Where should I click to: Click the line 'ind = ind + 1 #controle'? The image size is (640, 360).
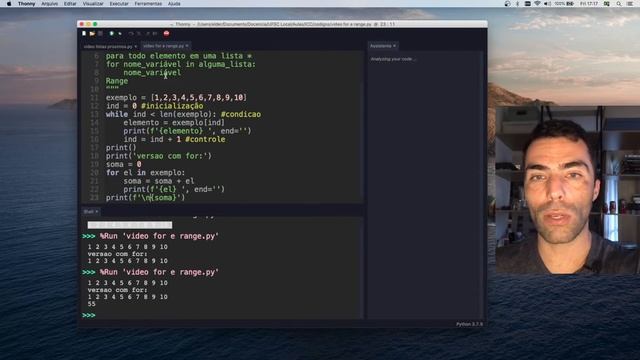pos(174,139)
